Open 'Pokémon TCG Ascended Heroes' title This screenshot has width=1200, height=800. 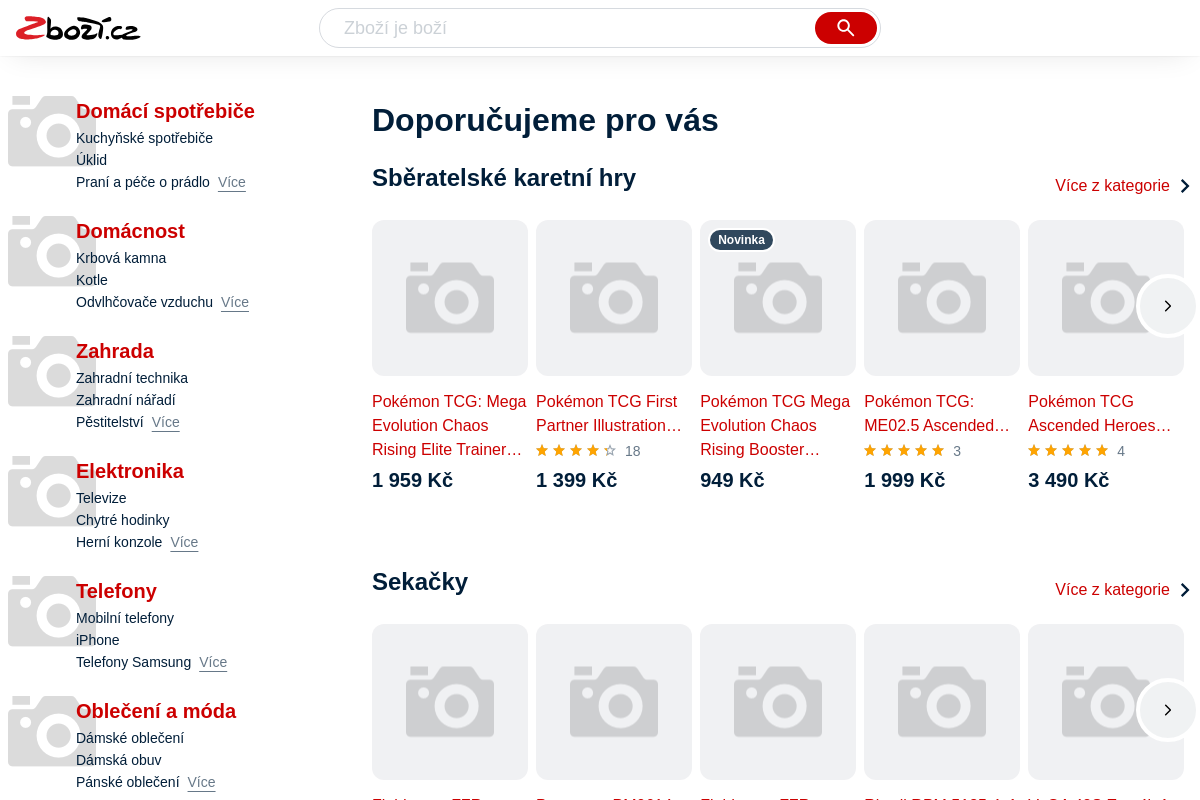pos(1100,414)
